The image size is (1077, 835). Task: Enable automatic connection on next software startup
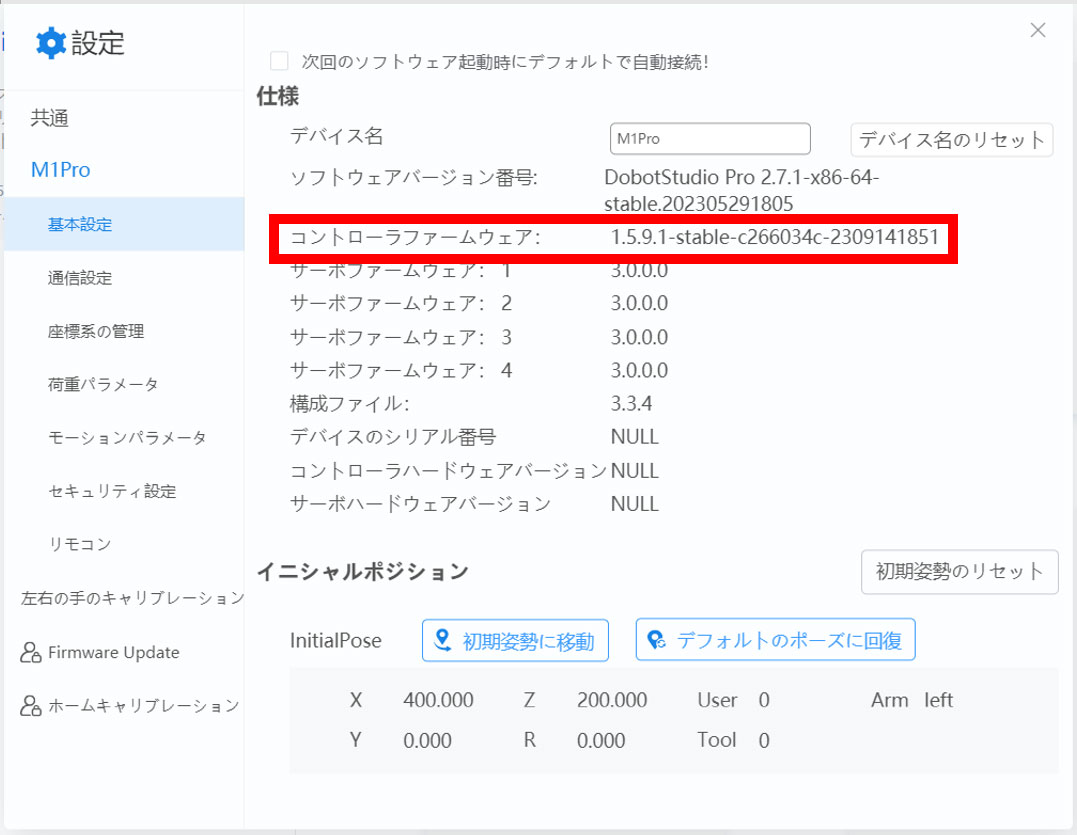pos(279,61)
